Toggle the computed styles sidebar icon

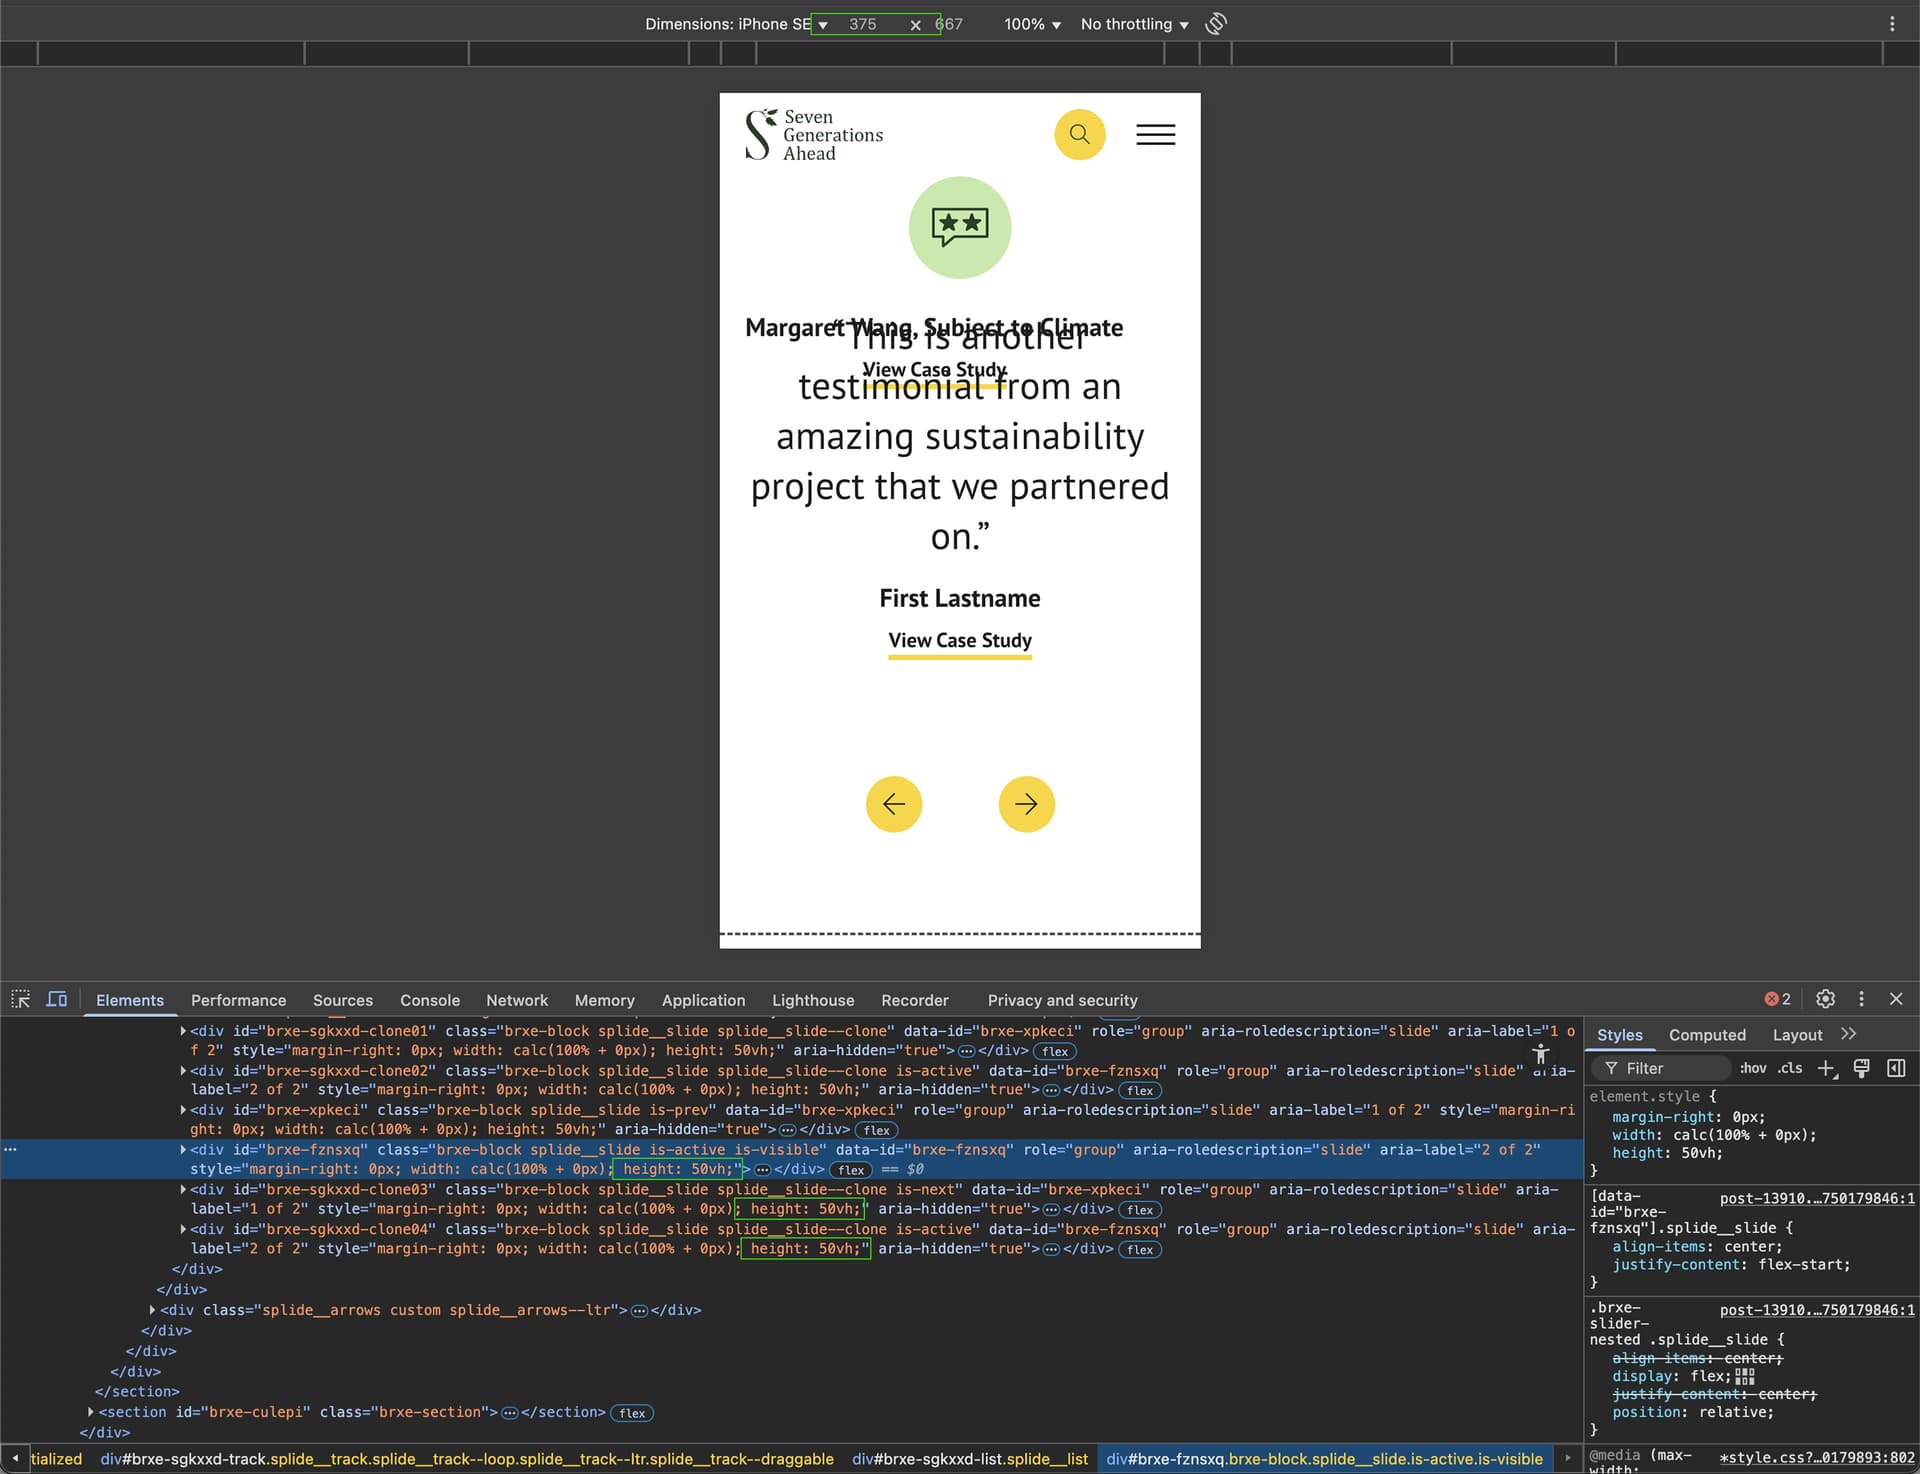click(x=1896, y=1069)
